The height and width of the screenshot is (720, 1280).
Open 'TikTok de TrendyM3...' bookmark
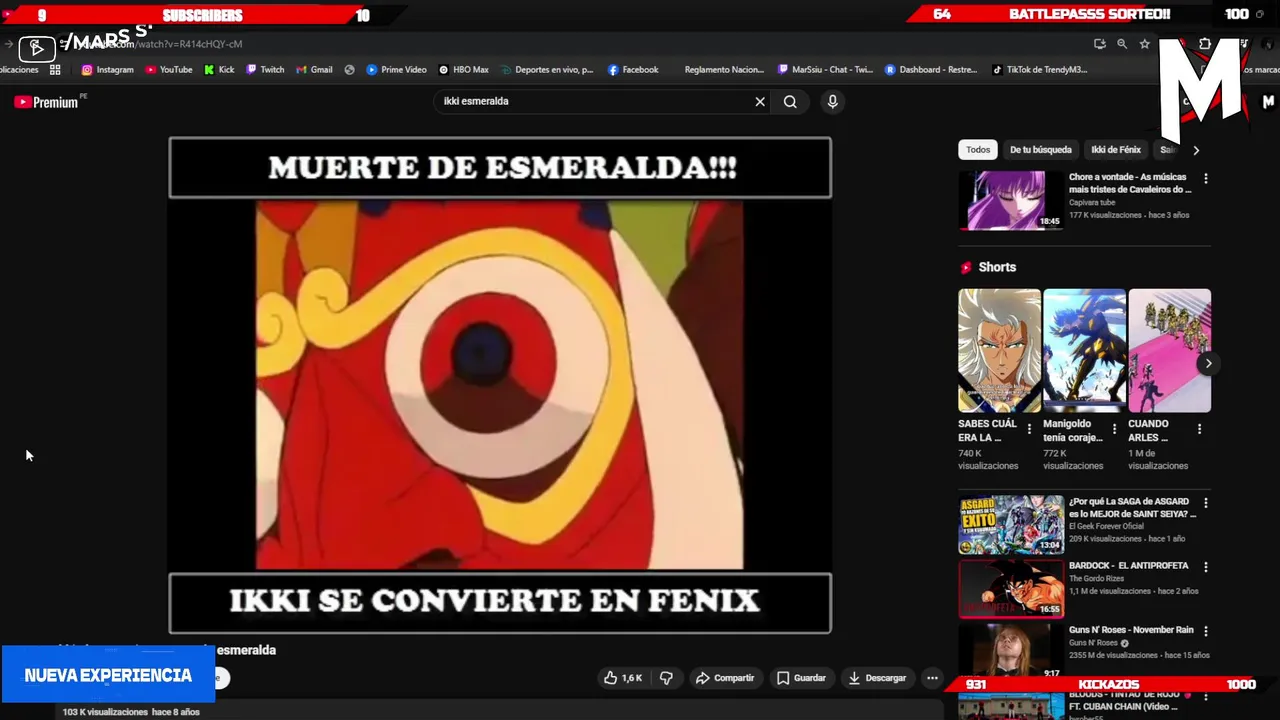click(1039, 70)
